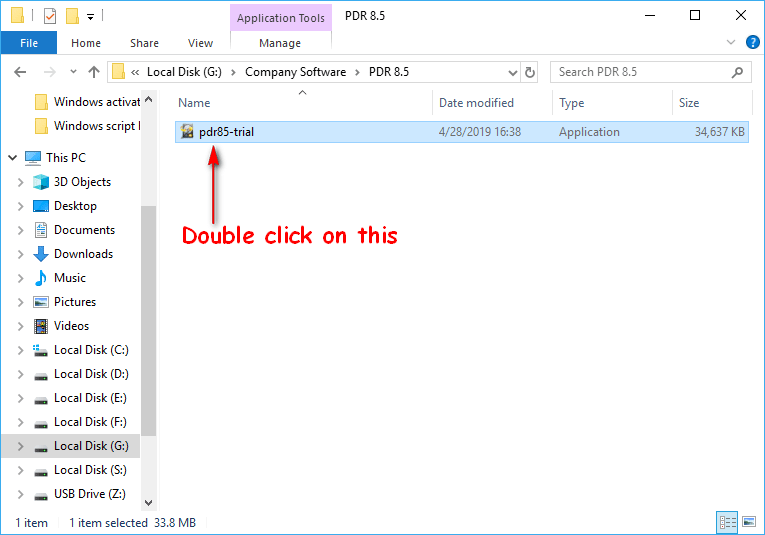
Task: Select the Manage tab under Application Tools
Action: tap(280, 43)
